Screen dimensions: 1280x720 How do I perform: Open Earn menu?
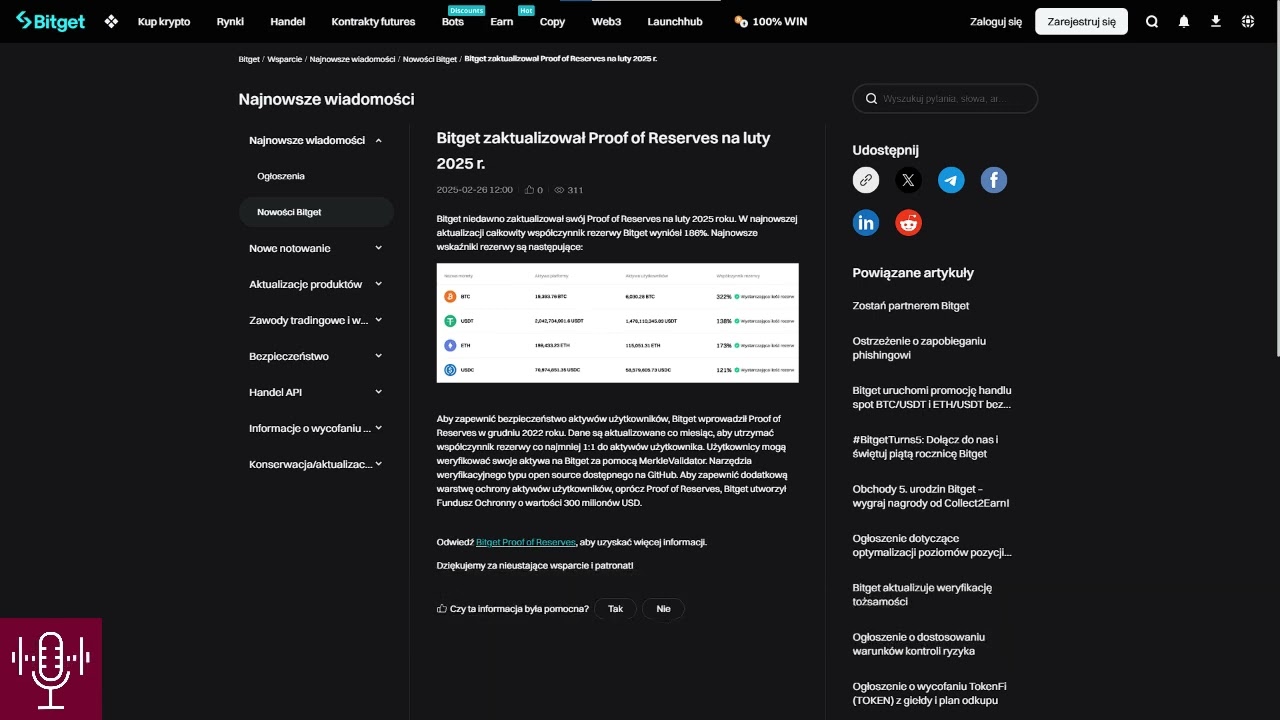coord(502,21)
